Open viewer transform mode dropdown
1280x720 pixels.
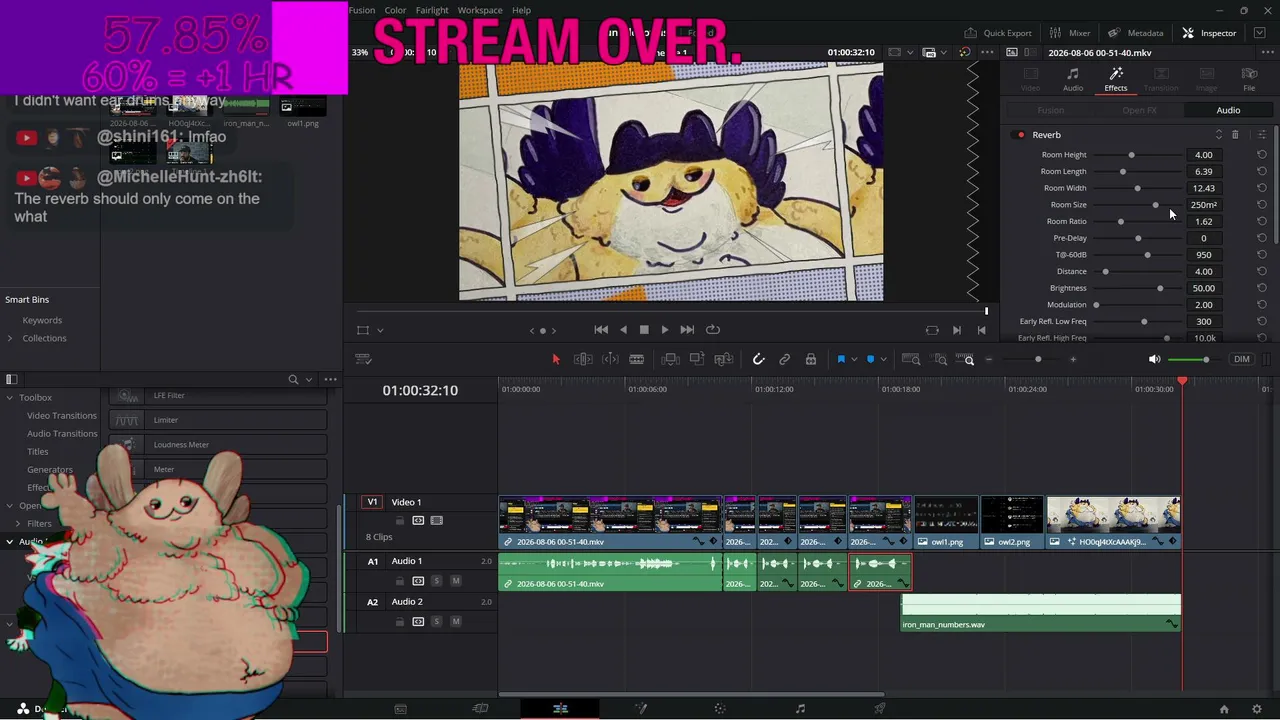coord(380,330)
